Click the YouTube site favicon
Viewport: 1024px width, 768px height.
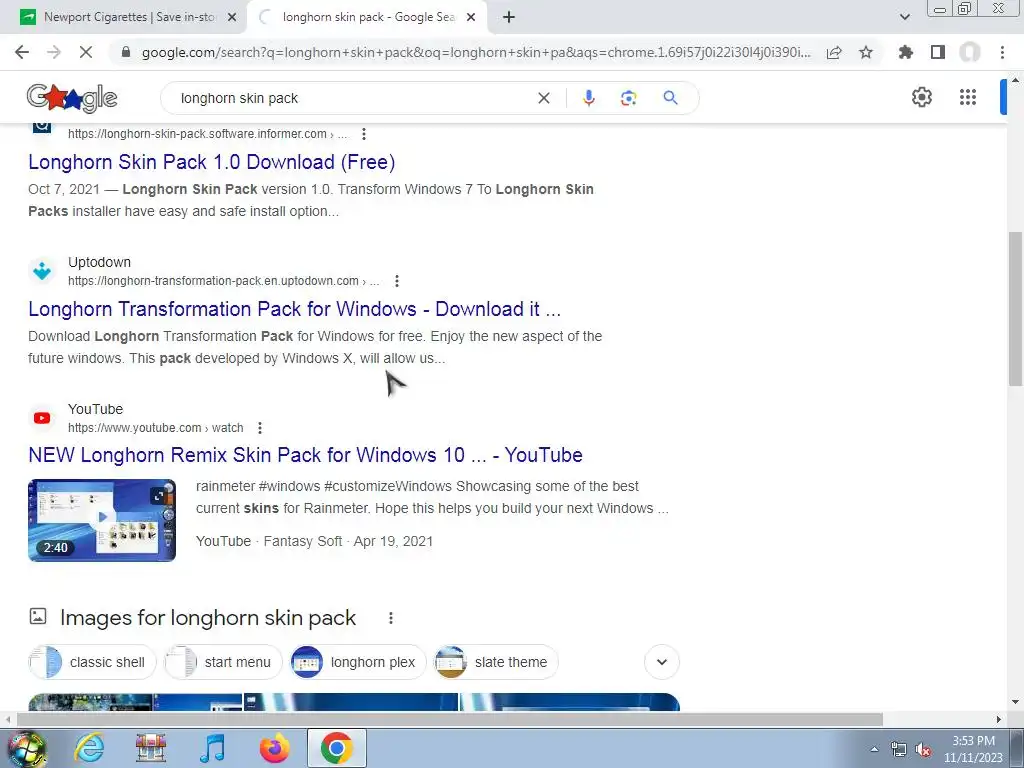(x=42, y=418)
